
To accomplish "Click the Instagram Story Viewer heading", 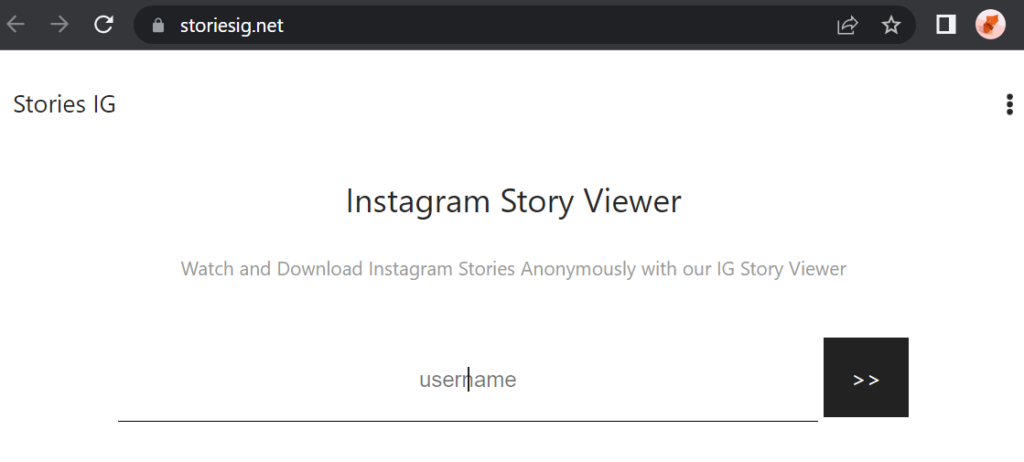I will [x=513, y=201].
